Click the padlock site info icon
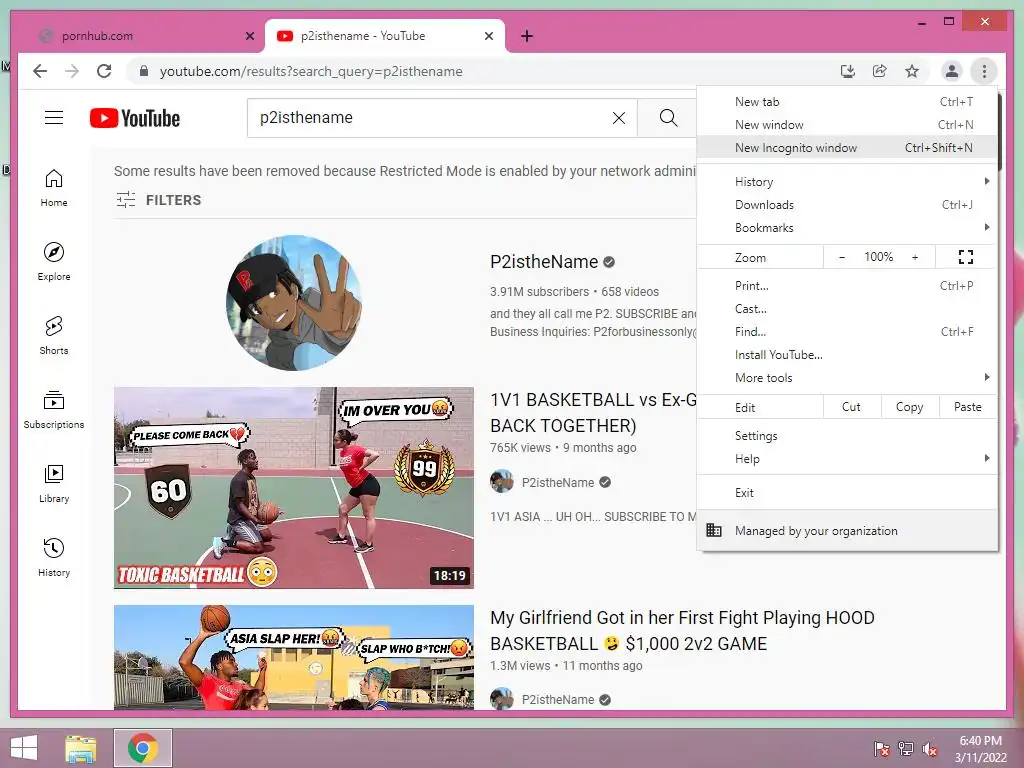The image size is (1024, 768). 144,71
